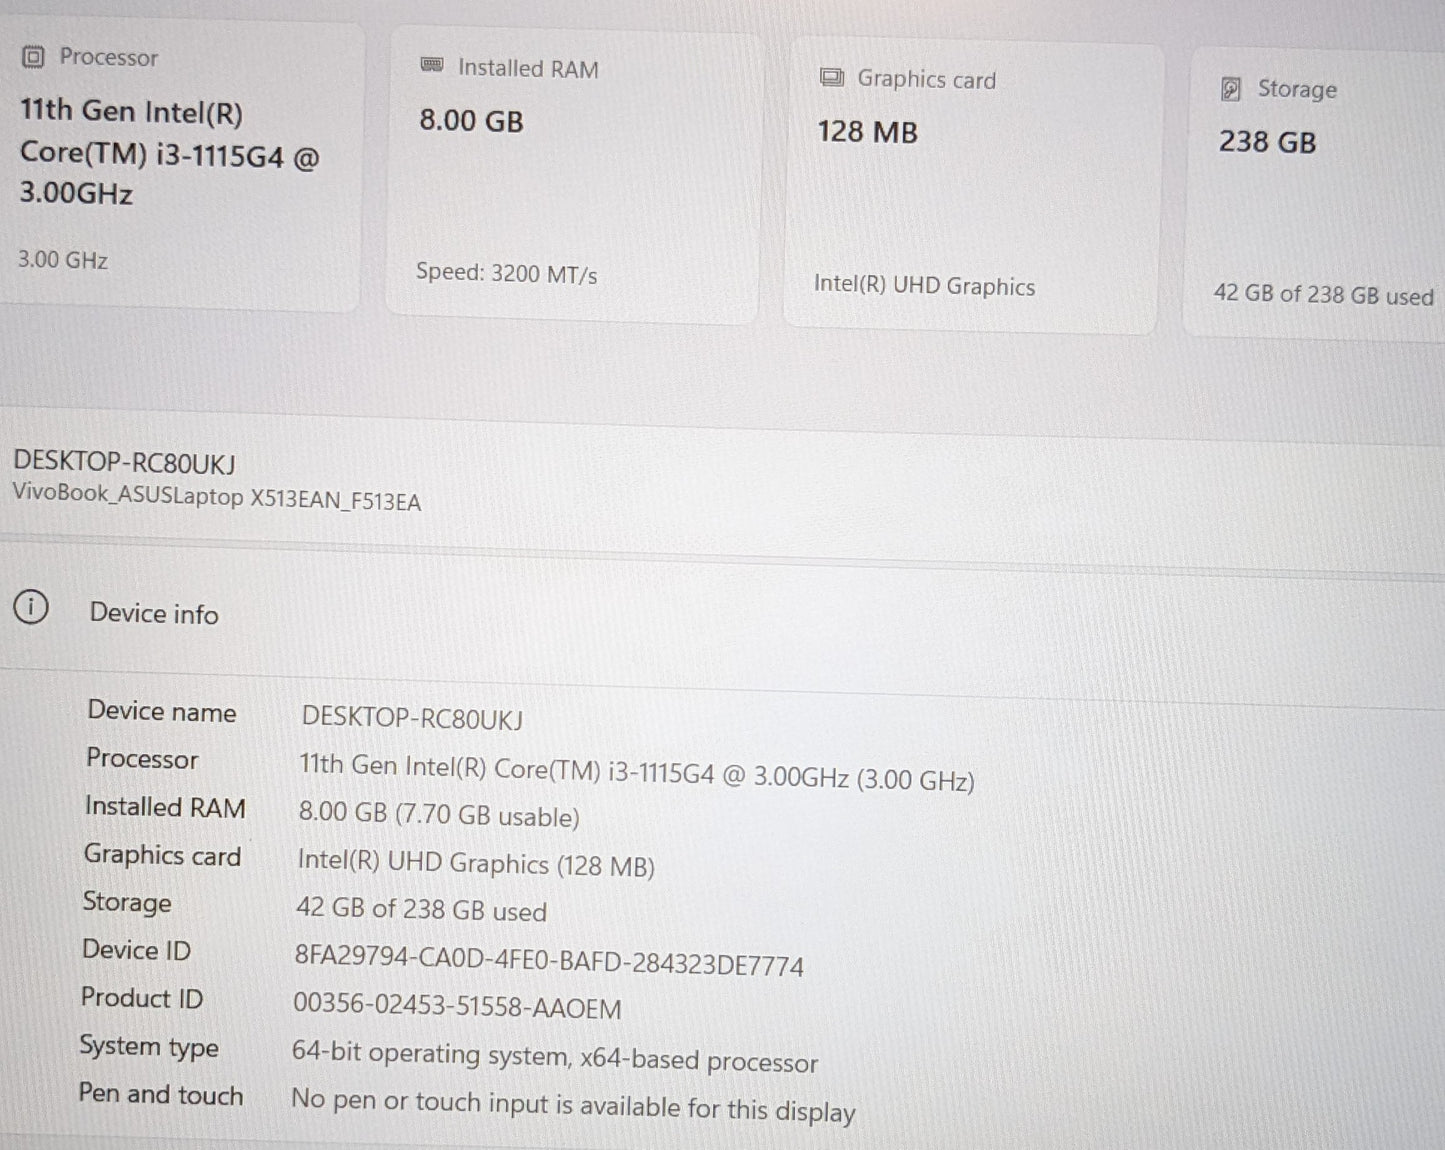Select the 'Device name' label
The height and width of the screenshot is (1150, 1445).
pyautogui.click(x=162, y=711)
